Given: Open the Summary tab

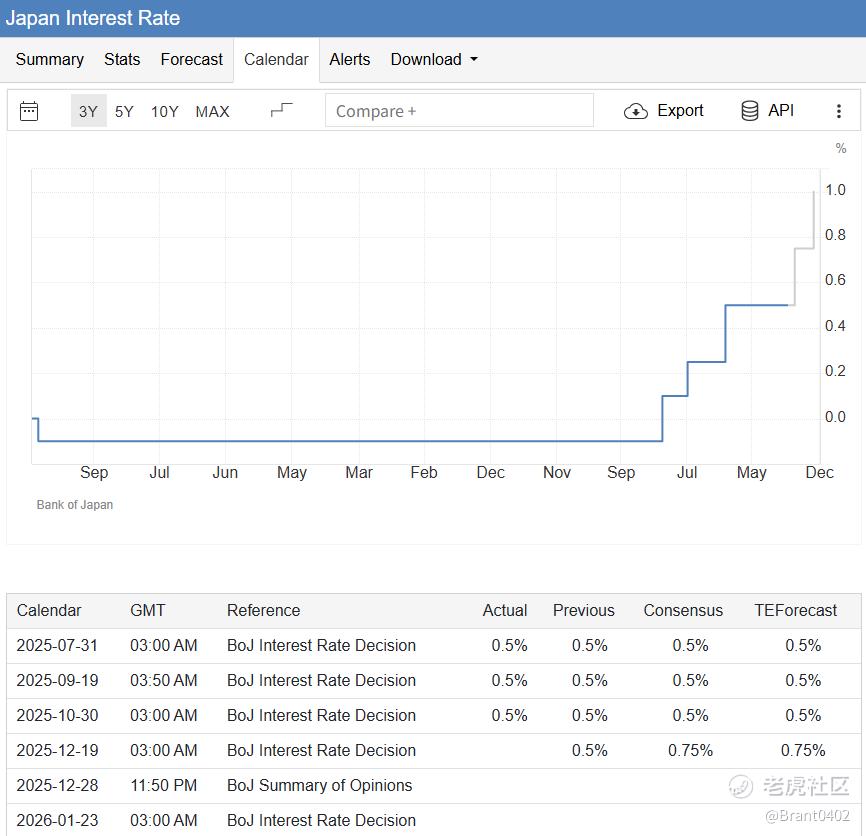Looking at the screenshot, I should point(50,59).
